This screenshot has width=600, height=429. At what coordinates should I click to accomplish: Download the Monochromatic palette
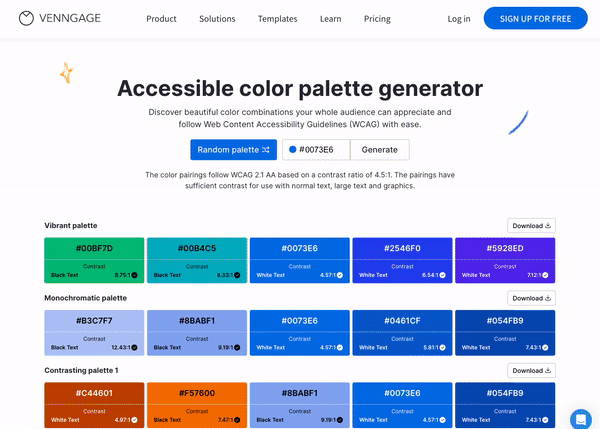(531, 298)
